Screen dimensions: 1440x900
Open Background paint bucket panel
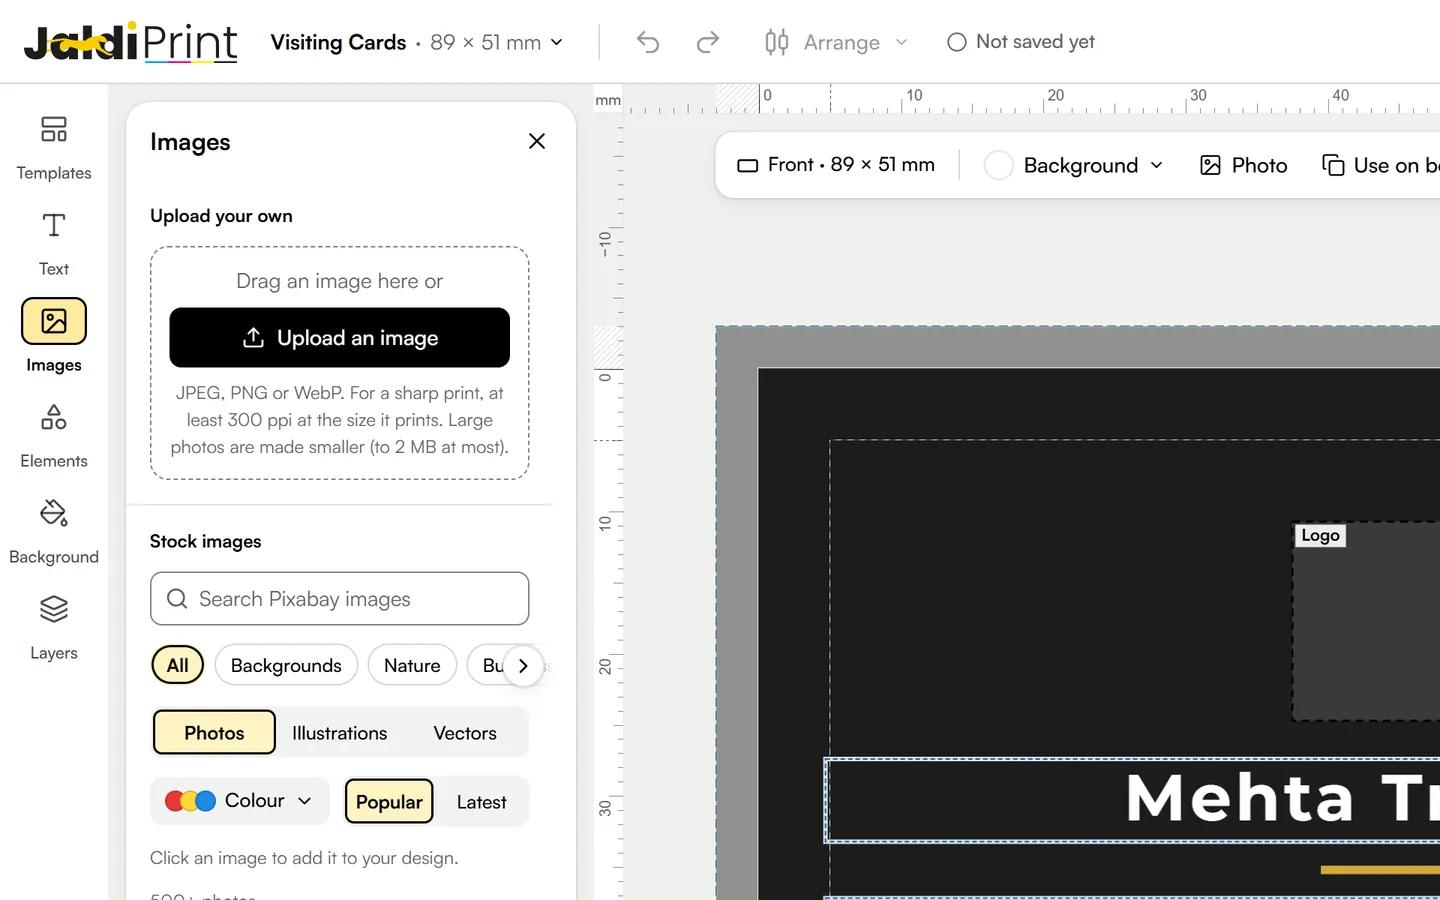(x=54, y=532)
